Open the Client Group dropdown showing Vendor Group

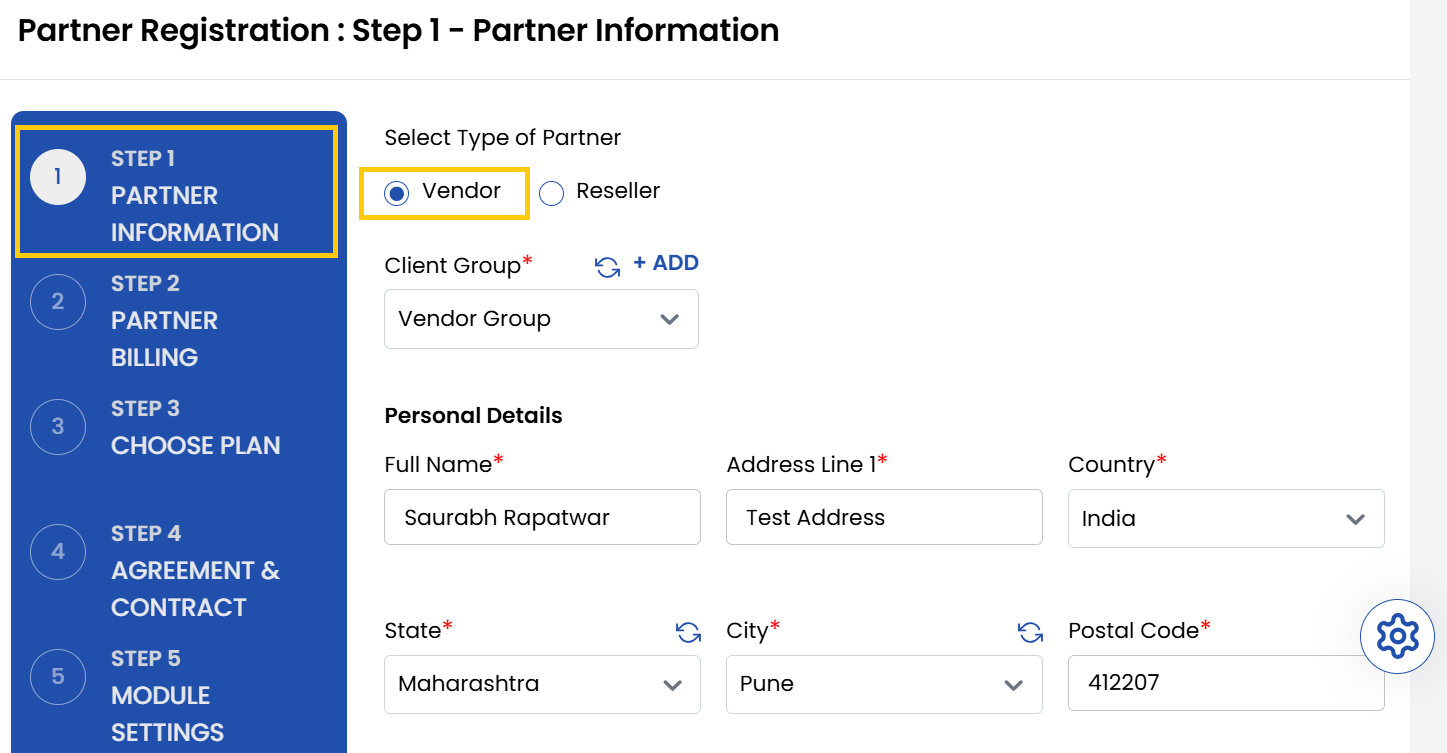(x=541, y=318)
